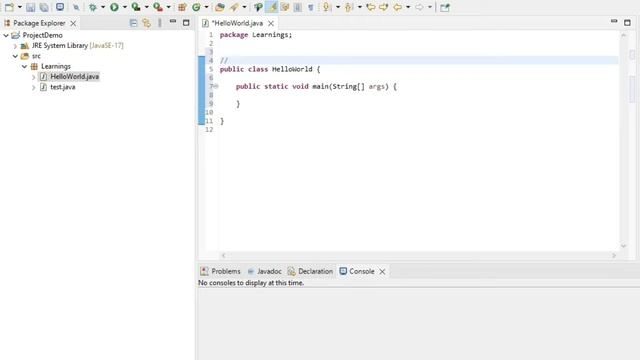Open the Run configurations dropdown arrow
Image resolution: width=640 pixels, height=360 pixels.
coord(125,7)
